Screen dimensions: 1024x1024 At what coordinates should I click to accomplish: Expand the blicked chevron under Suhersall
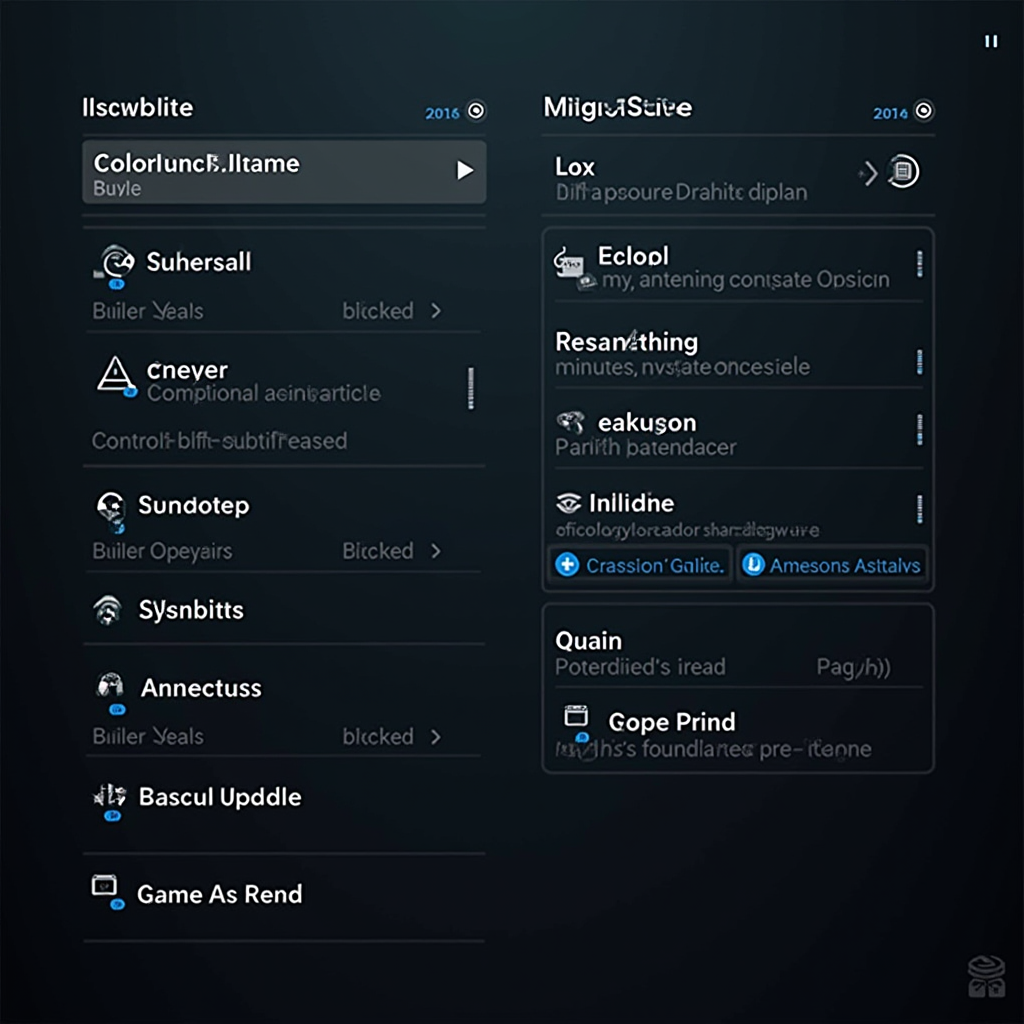pos(436,311)
